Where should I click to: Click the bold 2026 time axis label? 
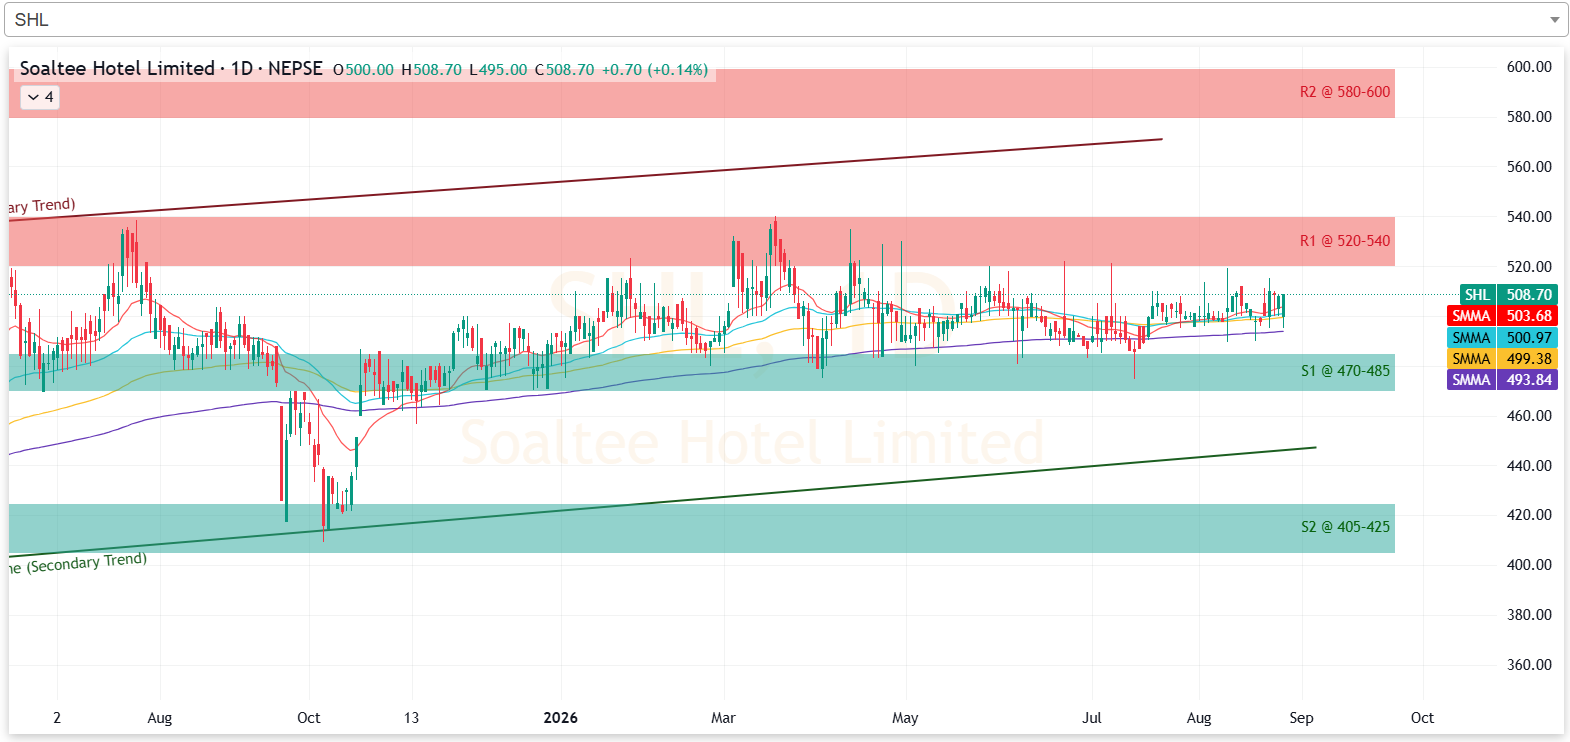pyautogui.click(x=560, y=718)
